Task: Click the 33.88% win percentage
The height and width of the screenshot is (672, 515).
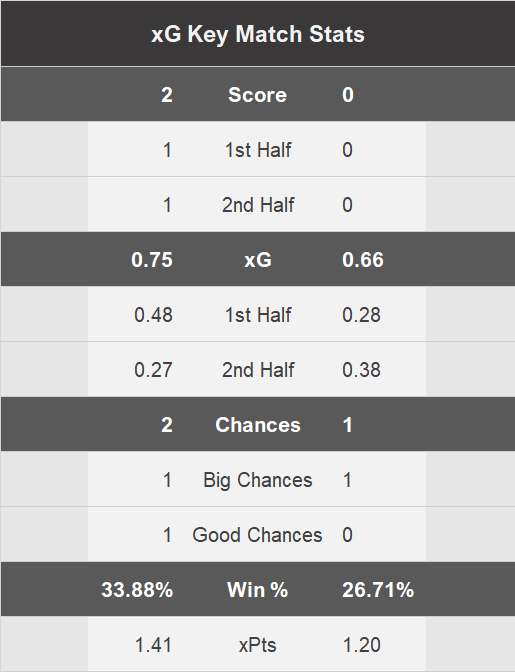Action: (x=137, y=590)
